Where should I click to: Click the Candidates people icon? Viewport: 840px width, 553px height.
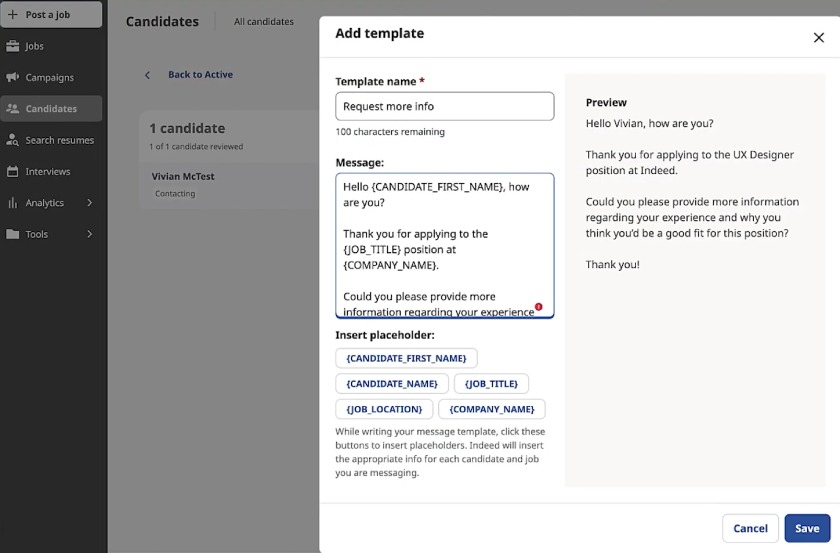(x=13, y=108)
